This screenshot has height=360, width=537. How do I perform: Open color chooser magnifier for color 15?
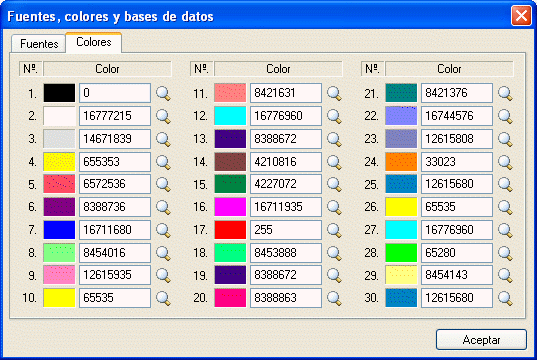coord(334,184)
